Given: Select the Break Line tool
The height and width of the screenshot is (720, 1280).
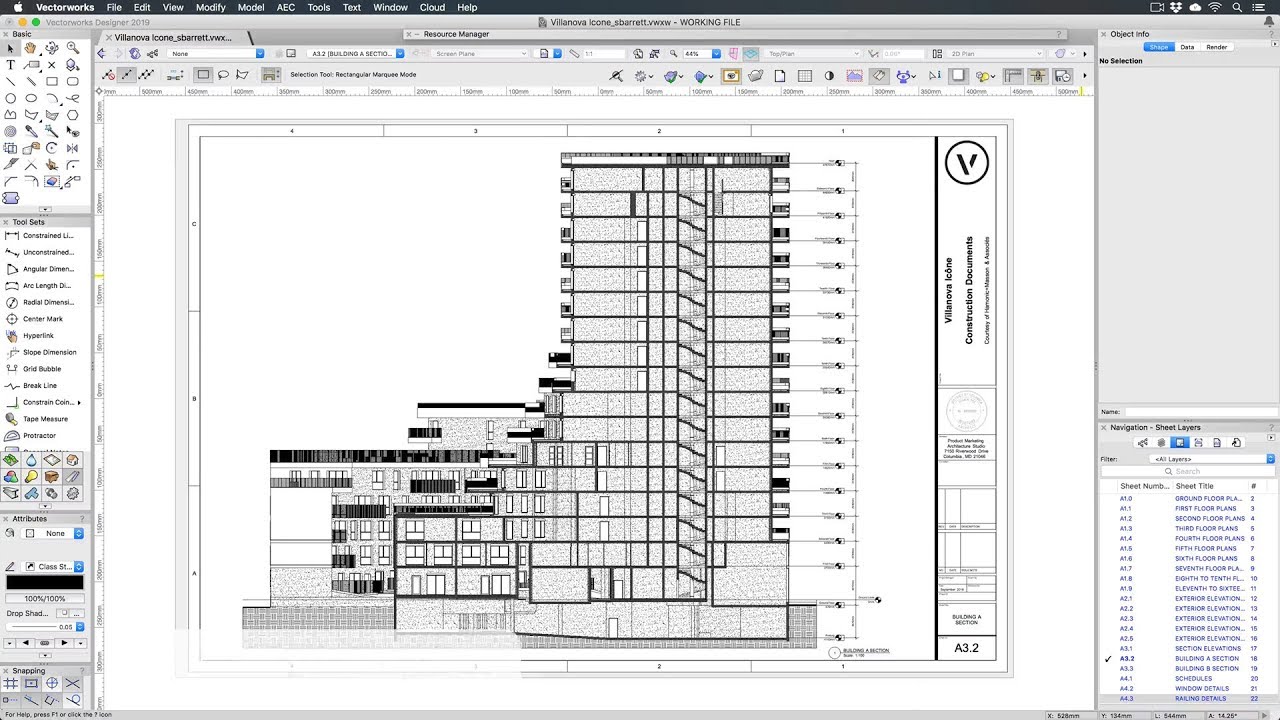Looking at the screenshot, I should tap(39, 386).
